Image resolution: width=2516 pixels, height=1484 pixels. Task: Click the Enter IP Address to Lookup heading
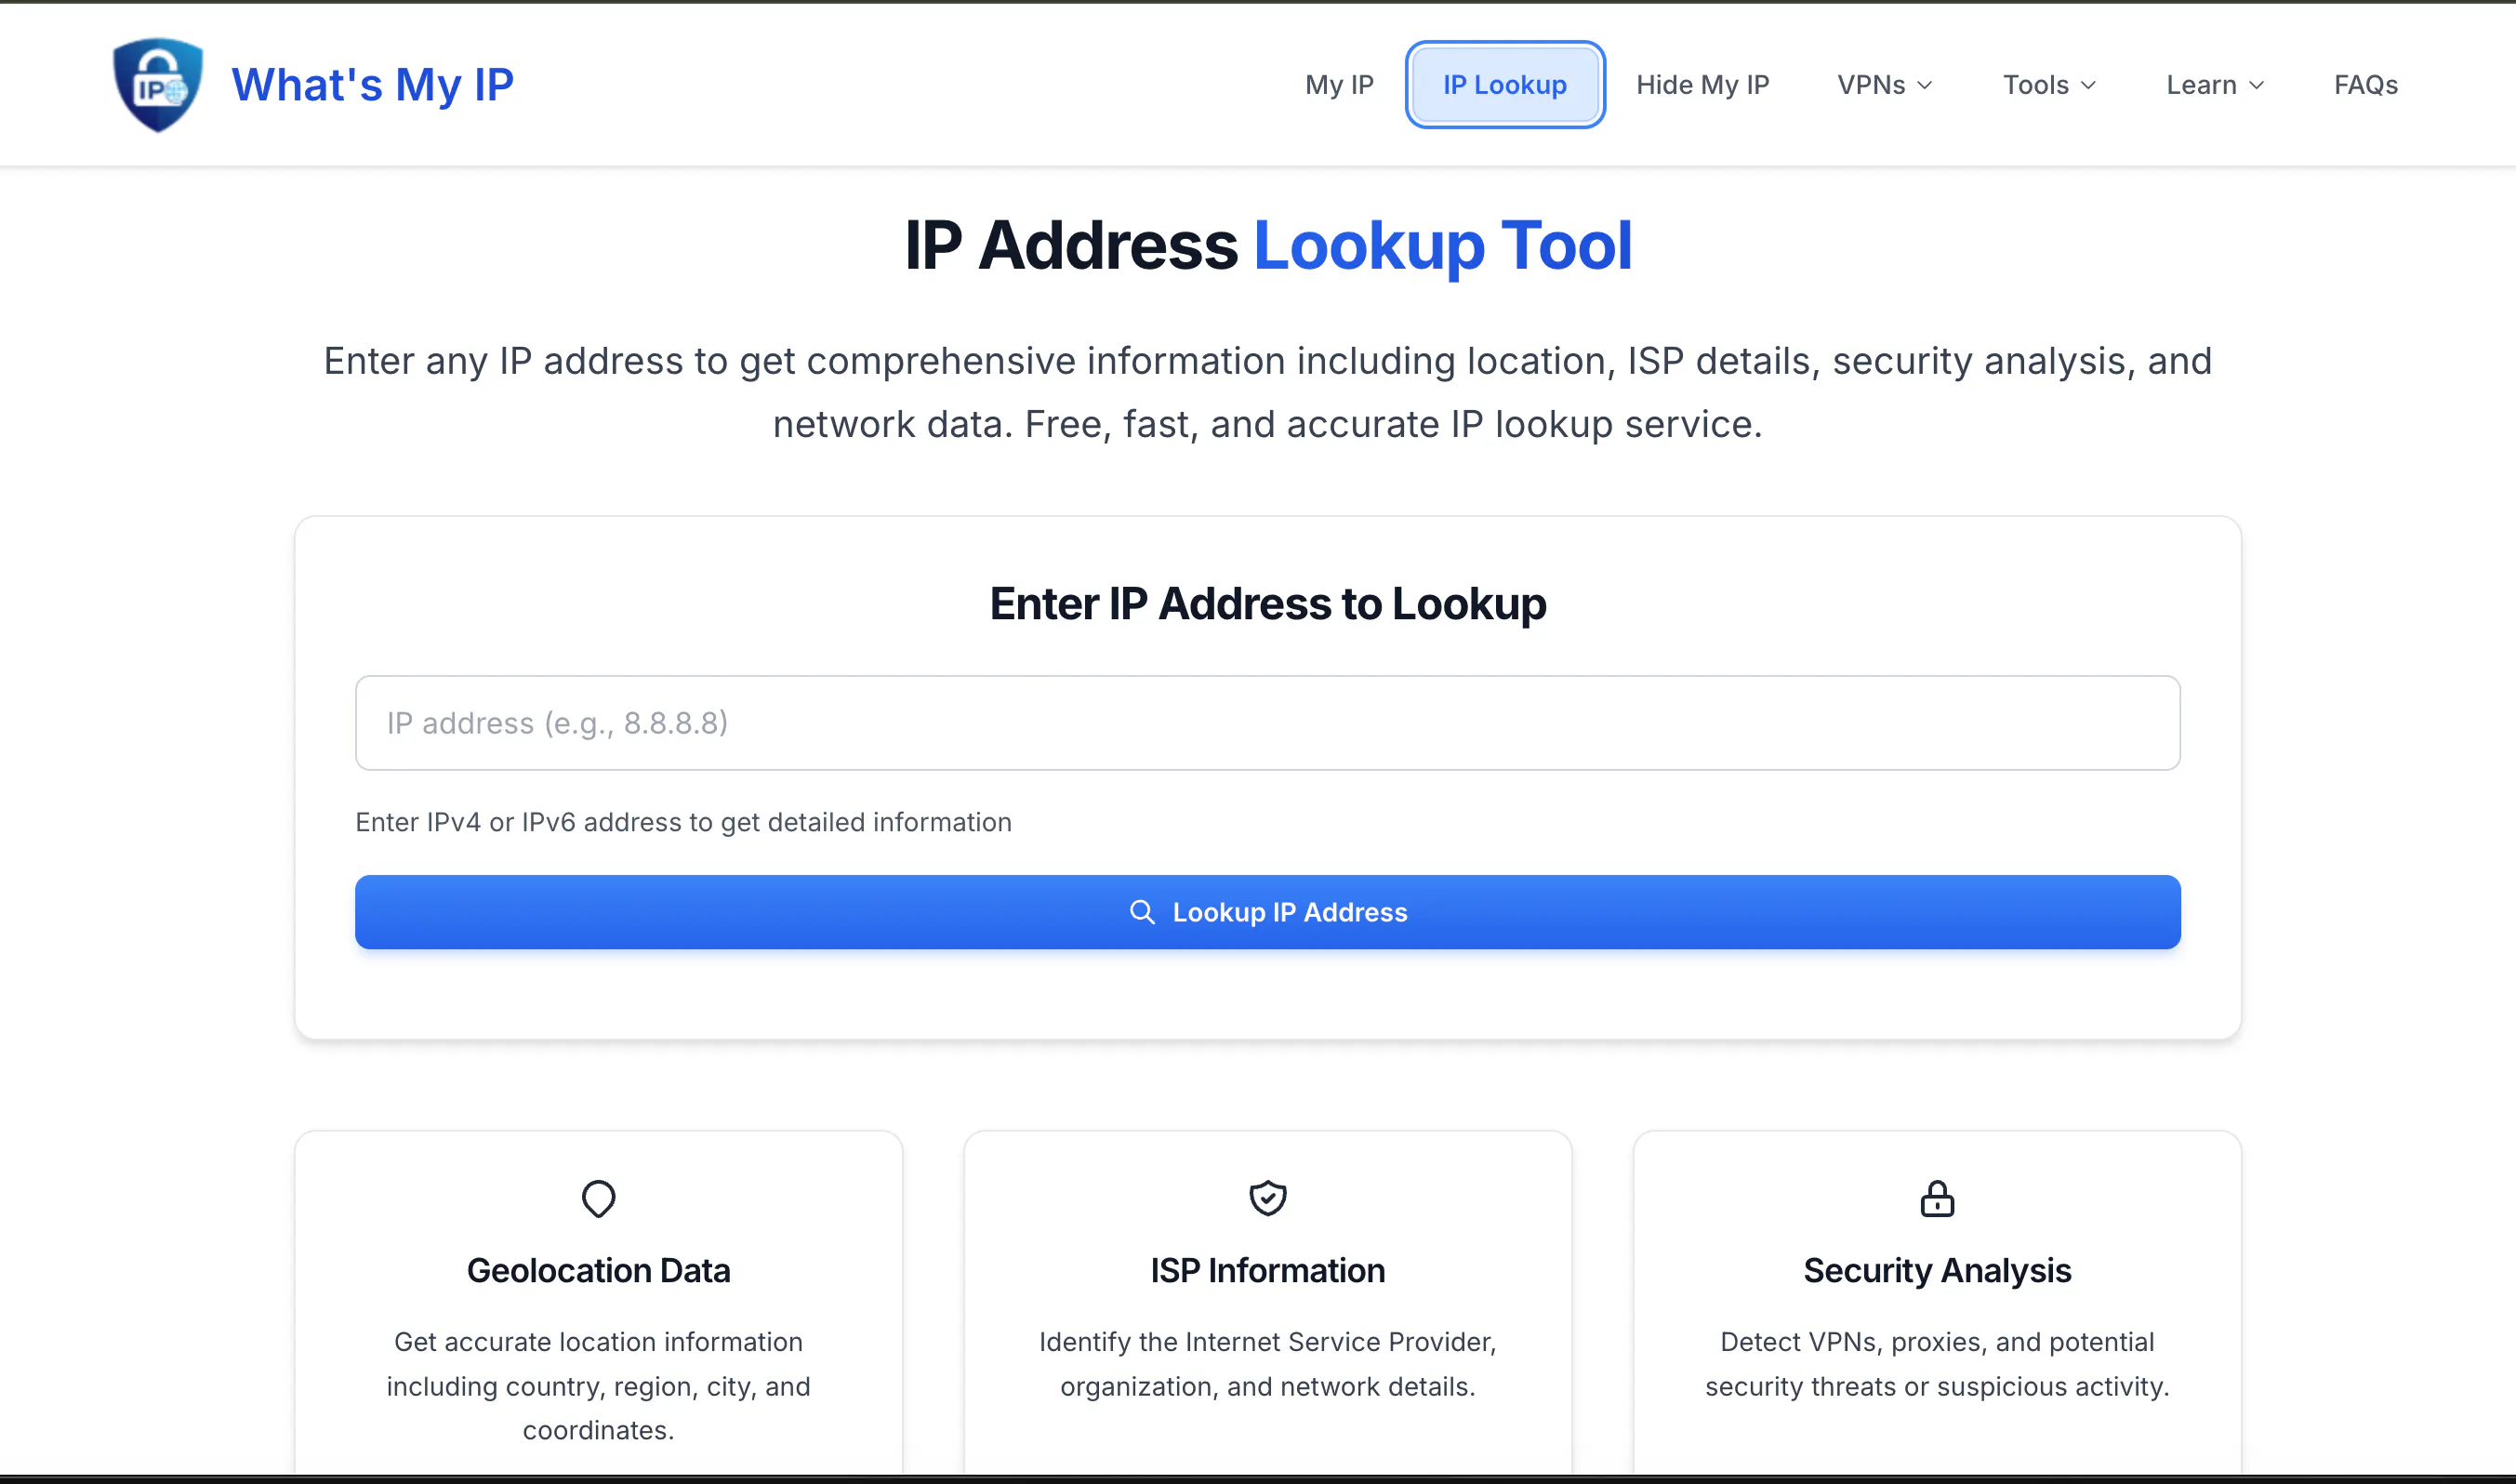[x=1268, y=604]
